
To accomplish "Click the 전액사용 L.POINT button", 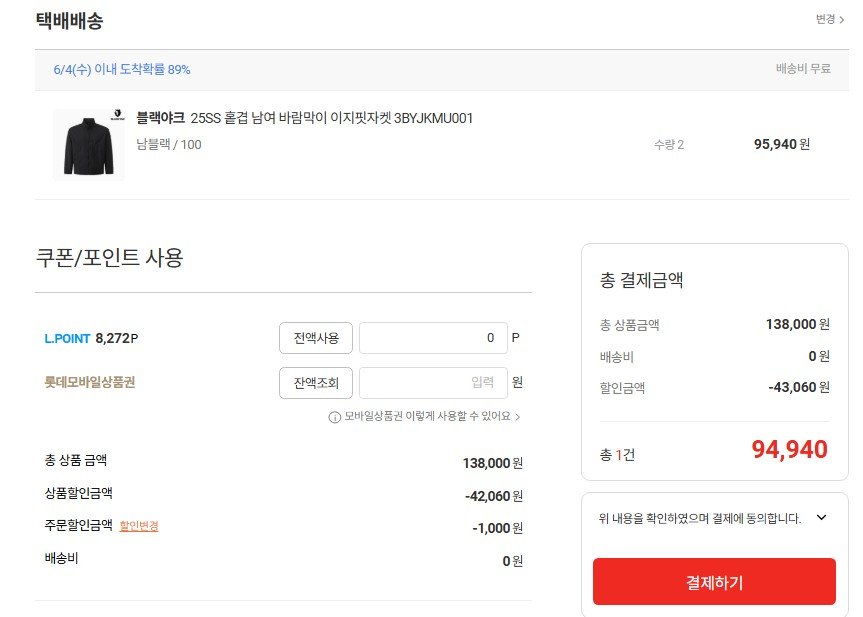I will 316,338.
